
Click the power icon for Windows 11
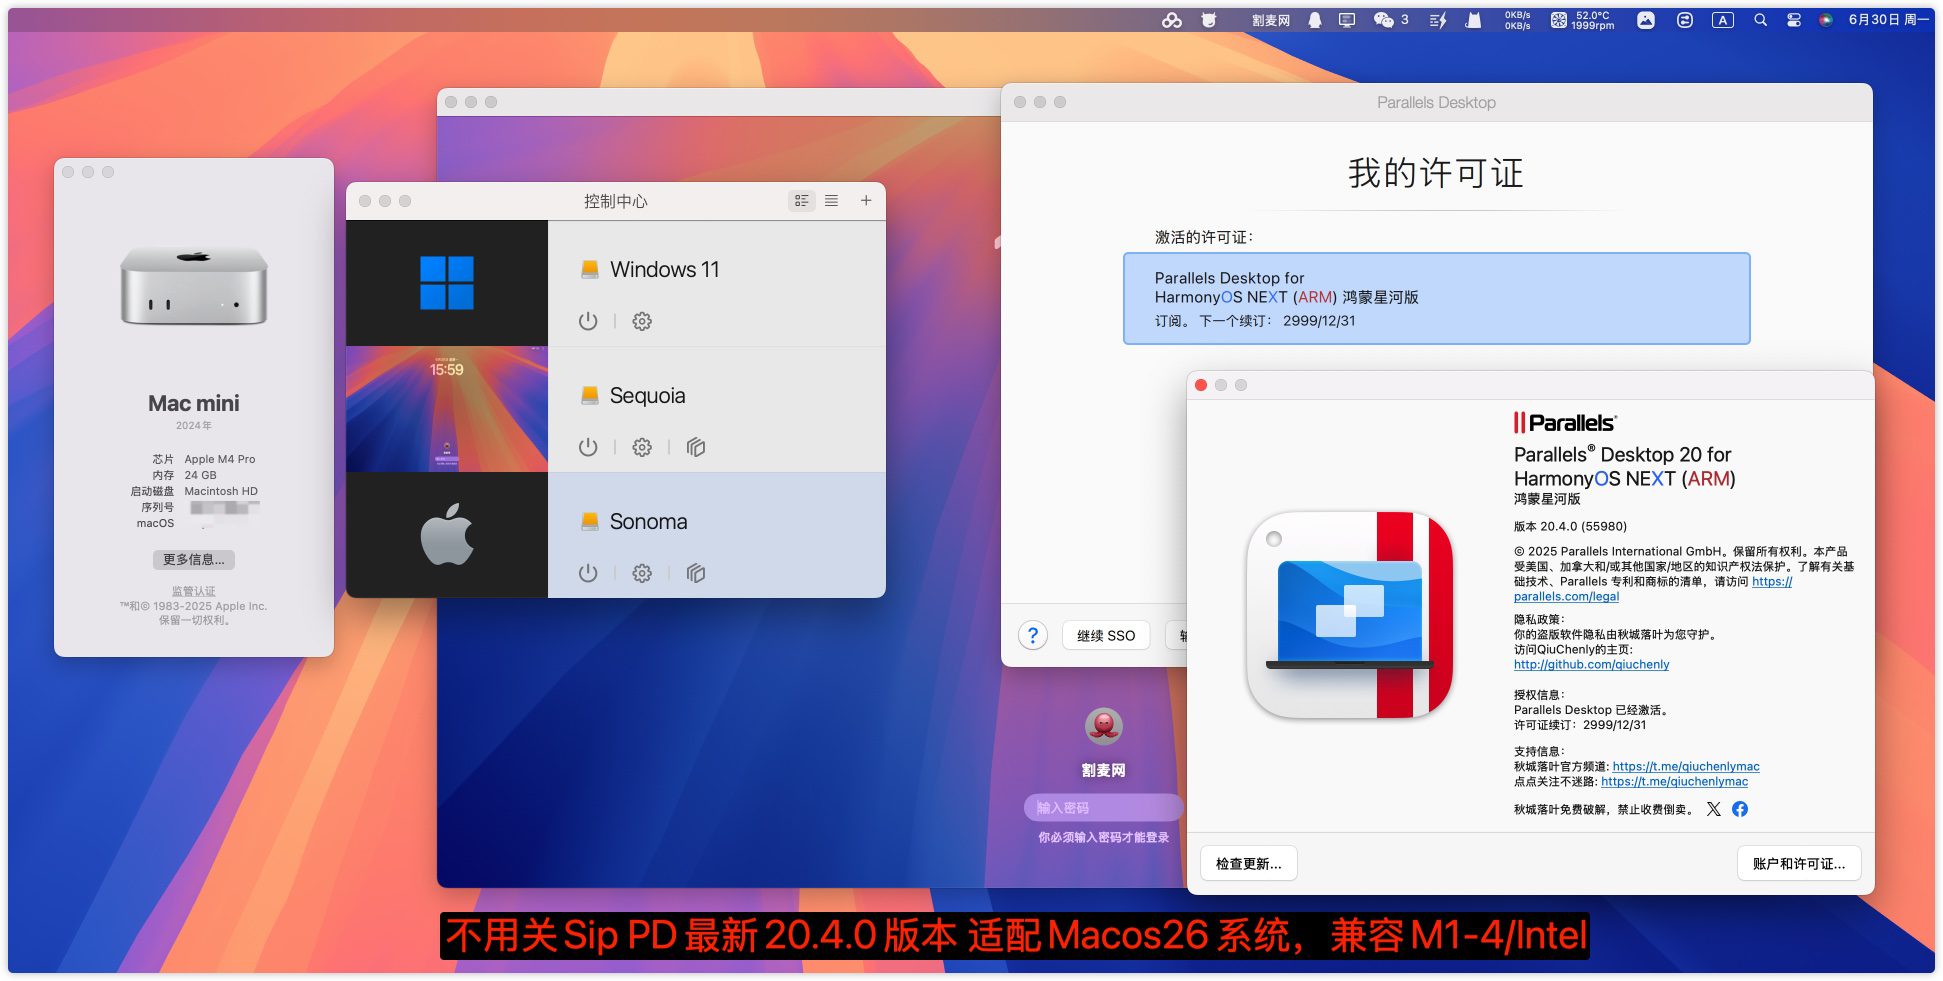(x=588, y=321)
